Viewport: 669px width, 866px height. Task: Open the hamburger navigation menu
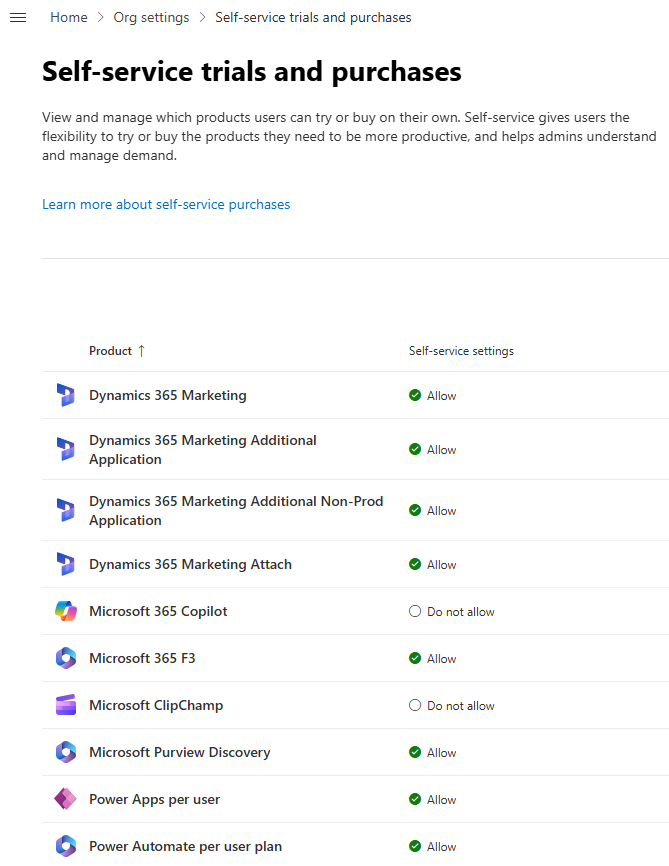[17, 18]
